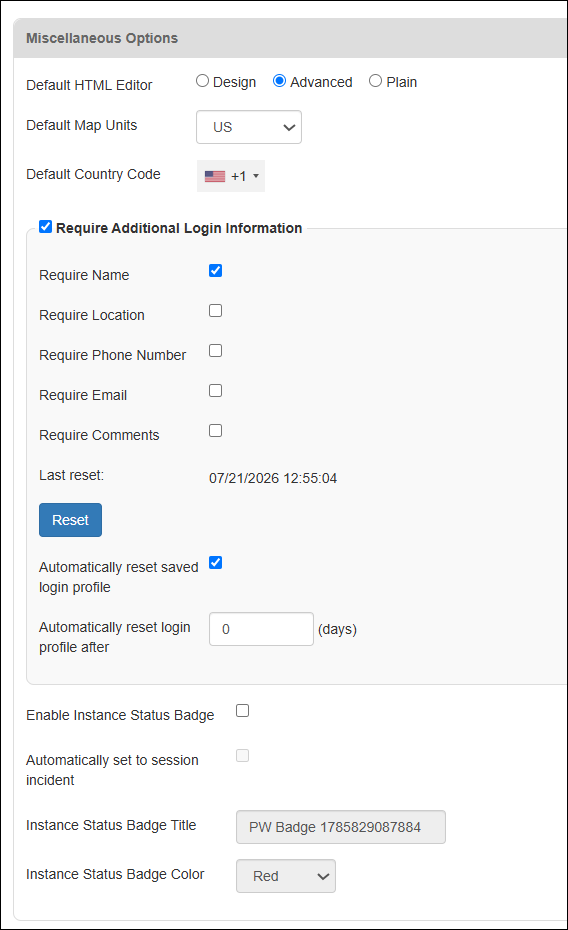Click the Automatically set to session incident checkbox

click(x=242, y=756)
